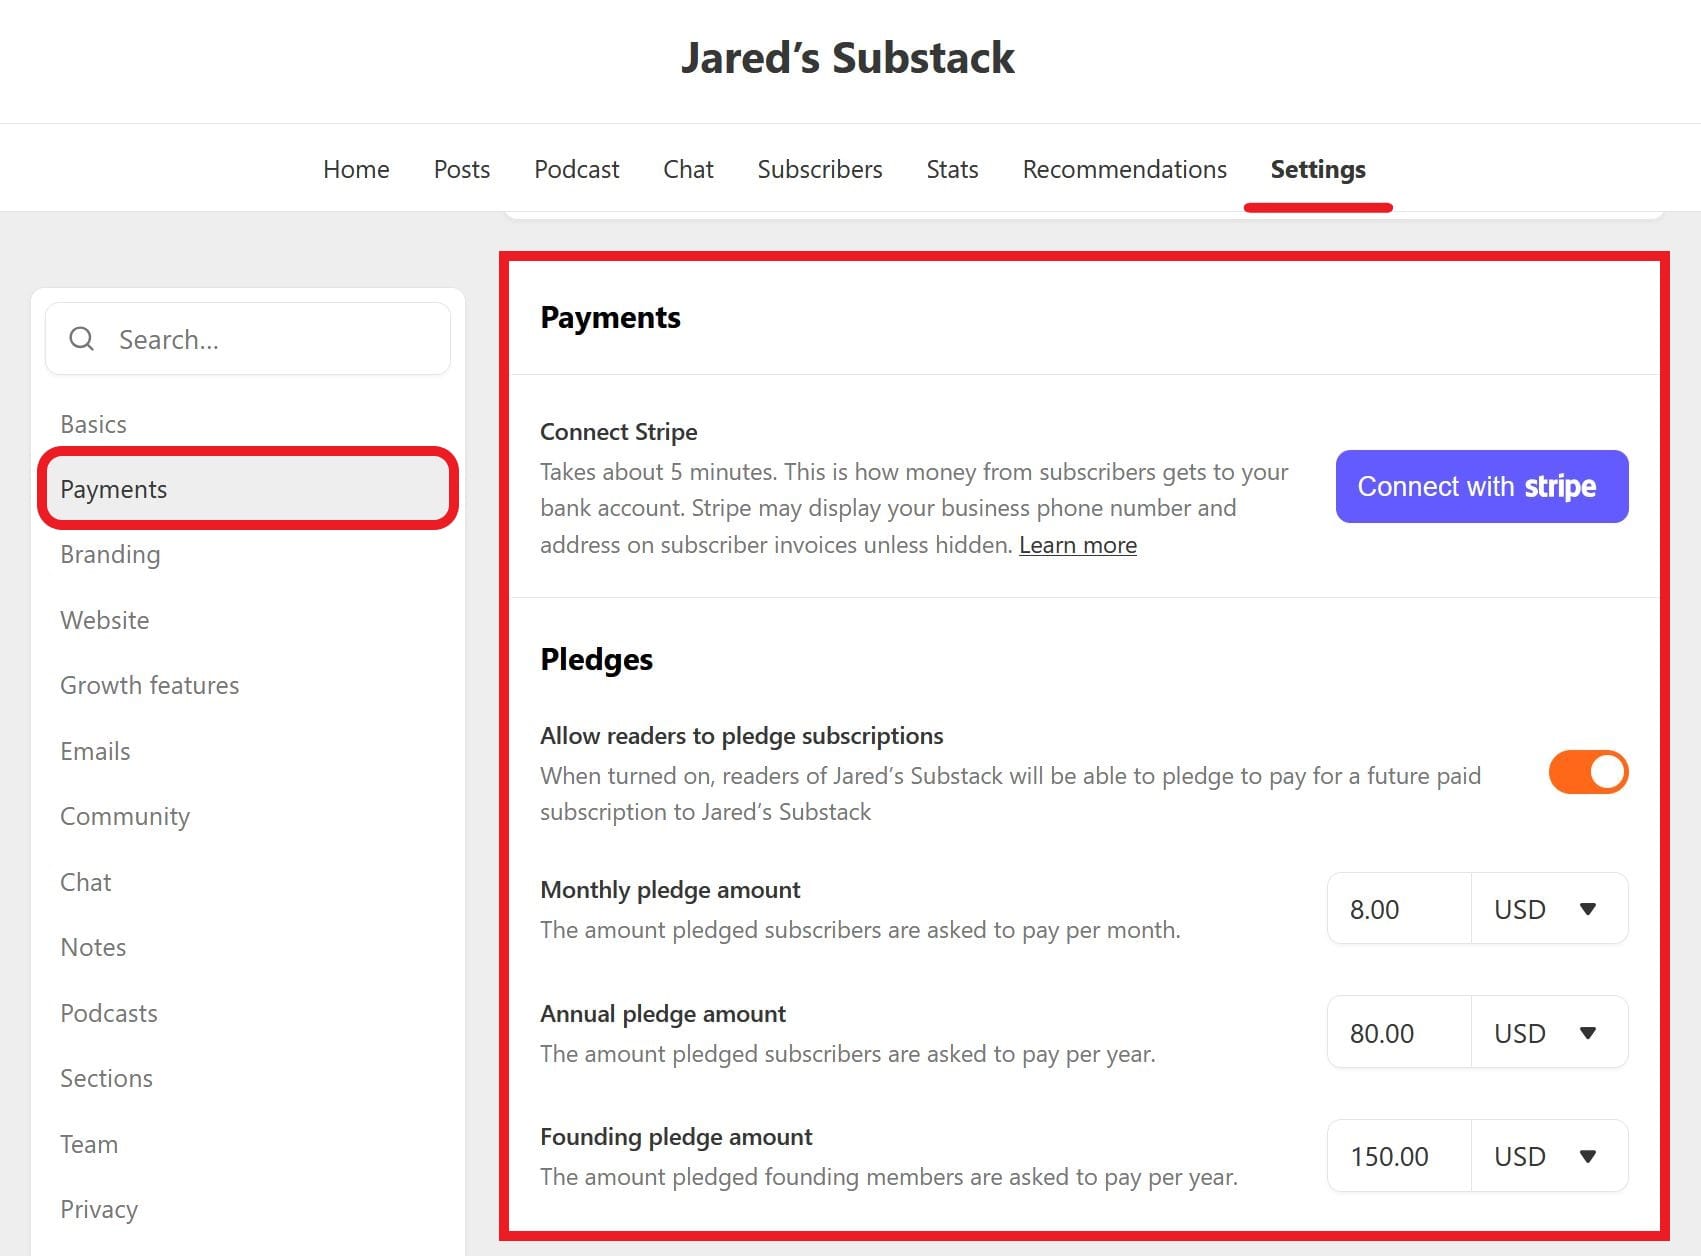The image size is (1701, 1256).
Task: Go to the Recommendations tab
Action: tap(1124, 169)
